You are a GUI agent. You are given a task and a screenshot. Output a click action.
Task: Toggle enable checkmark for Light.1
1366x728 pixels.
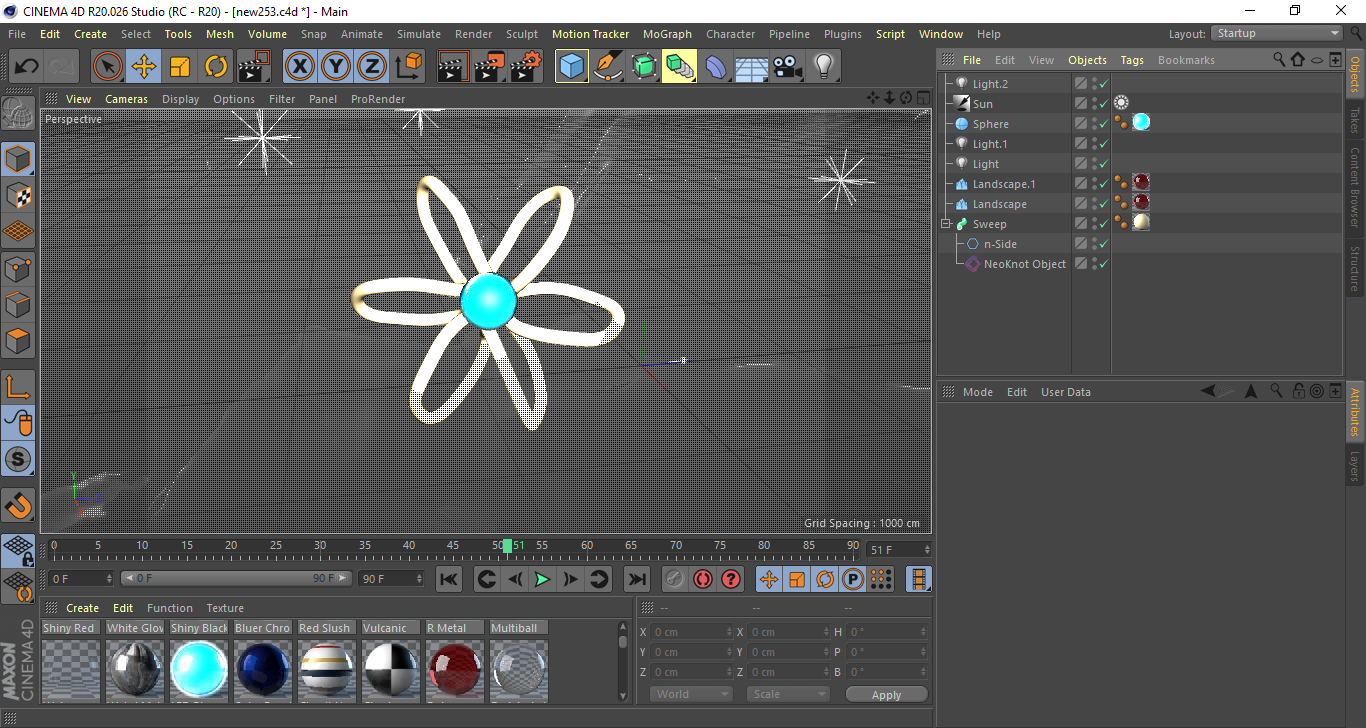click(1104, 144)
